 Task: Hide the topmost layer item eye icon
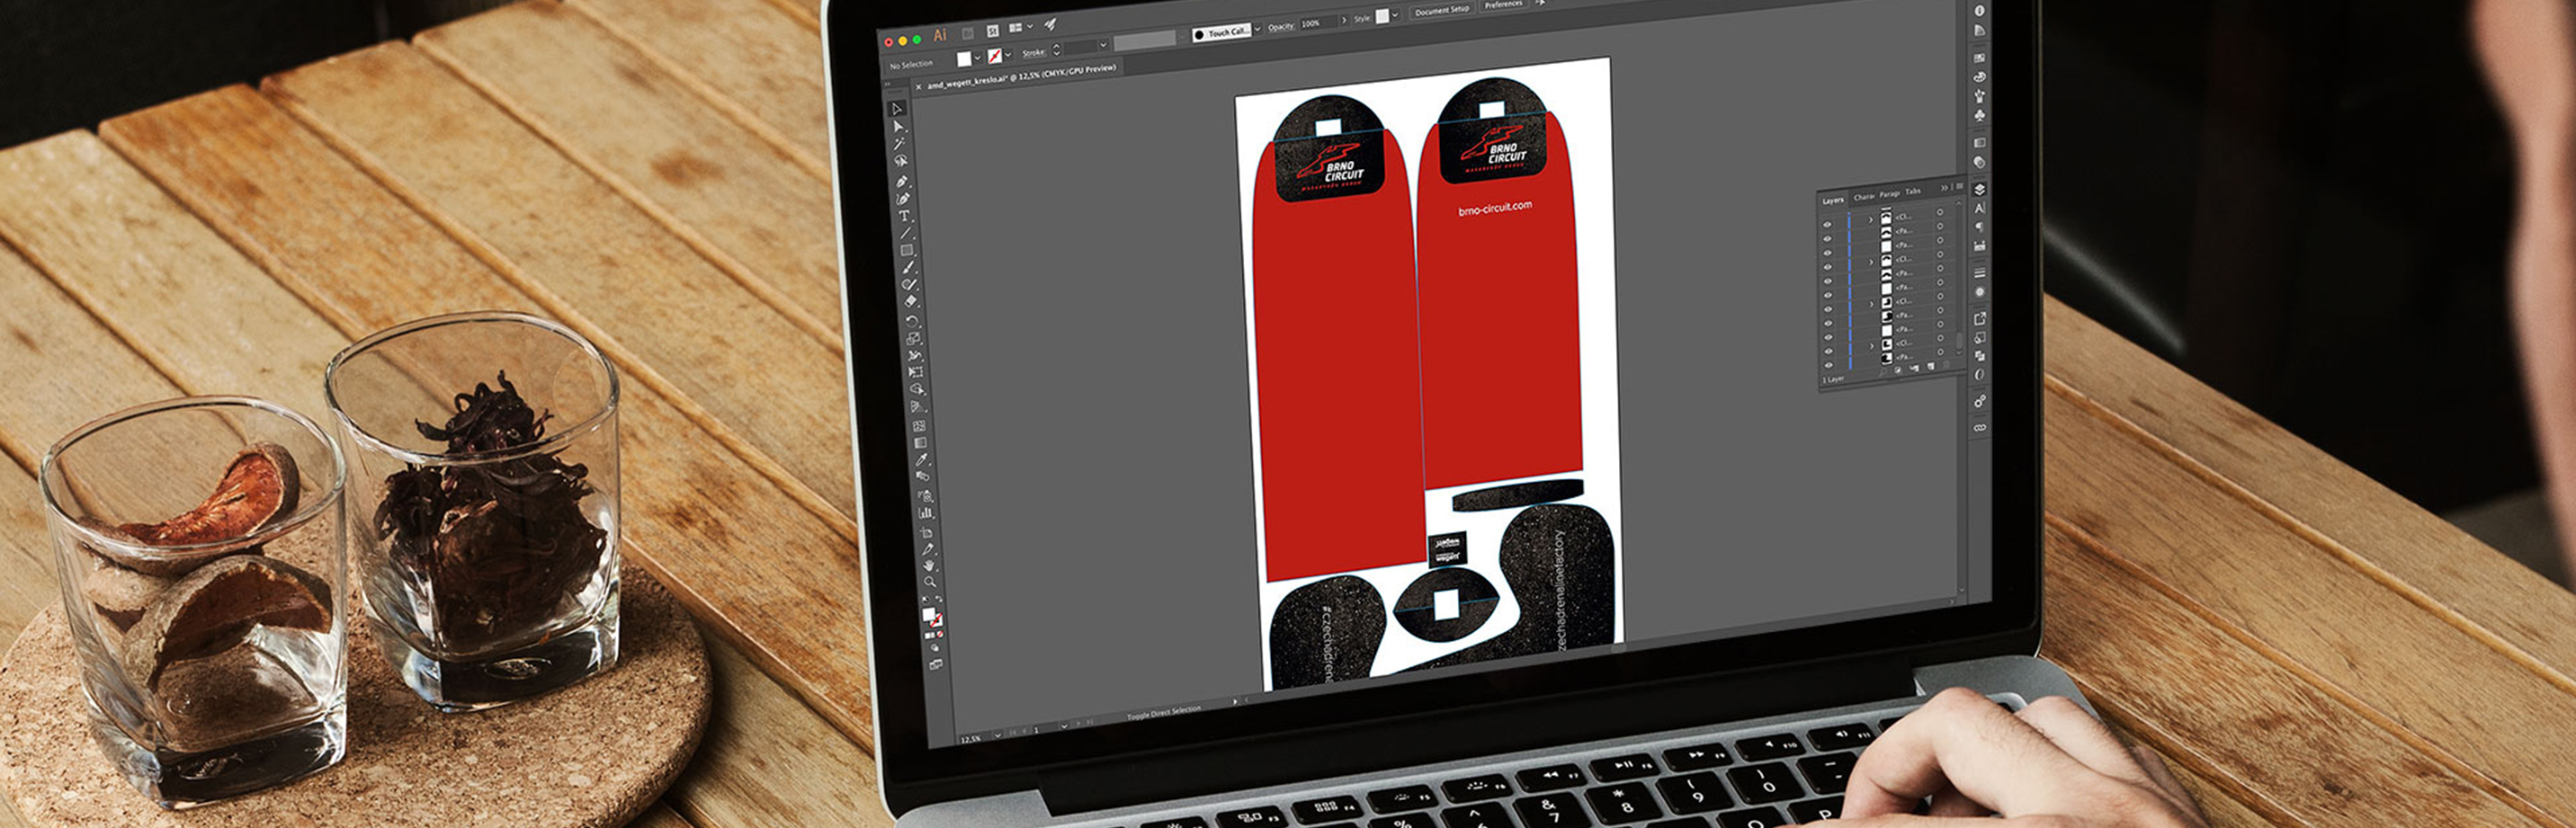(x=1828, y=225)
